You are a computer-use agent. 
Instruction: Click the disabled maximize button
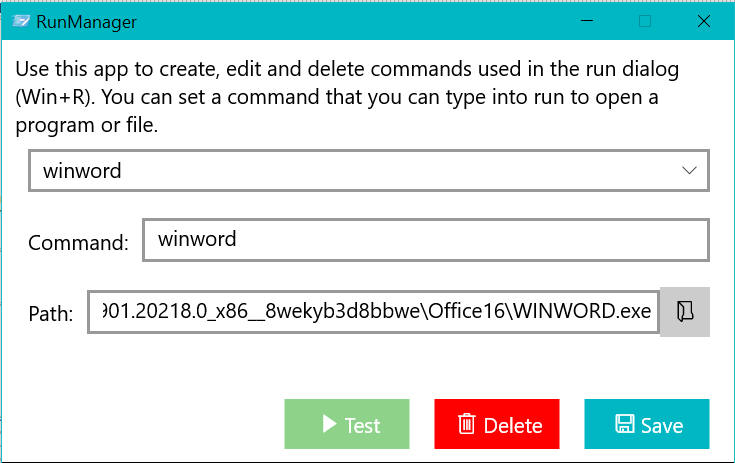[645, 21]
